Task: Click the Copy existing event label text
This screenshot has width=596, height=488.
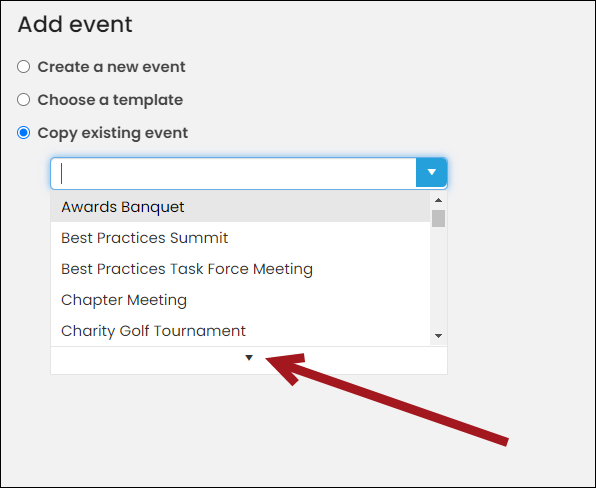Action: click(x=113, y=133)
